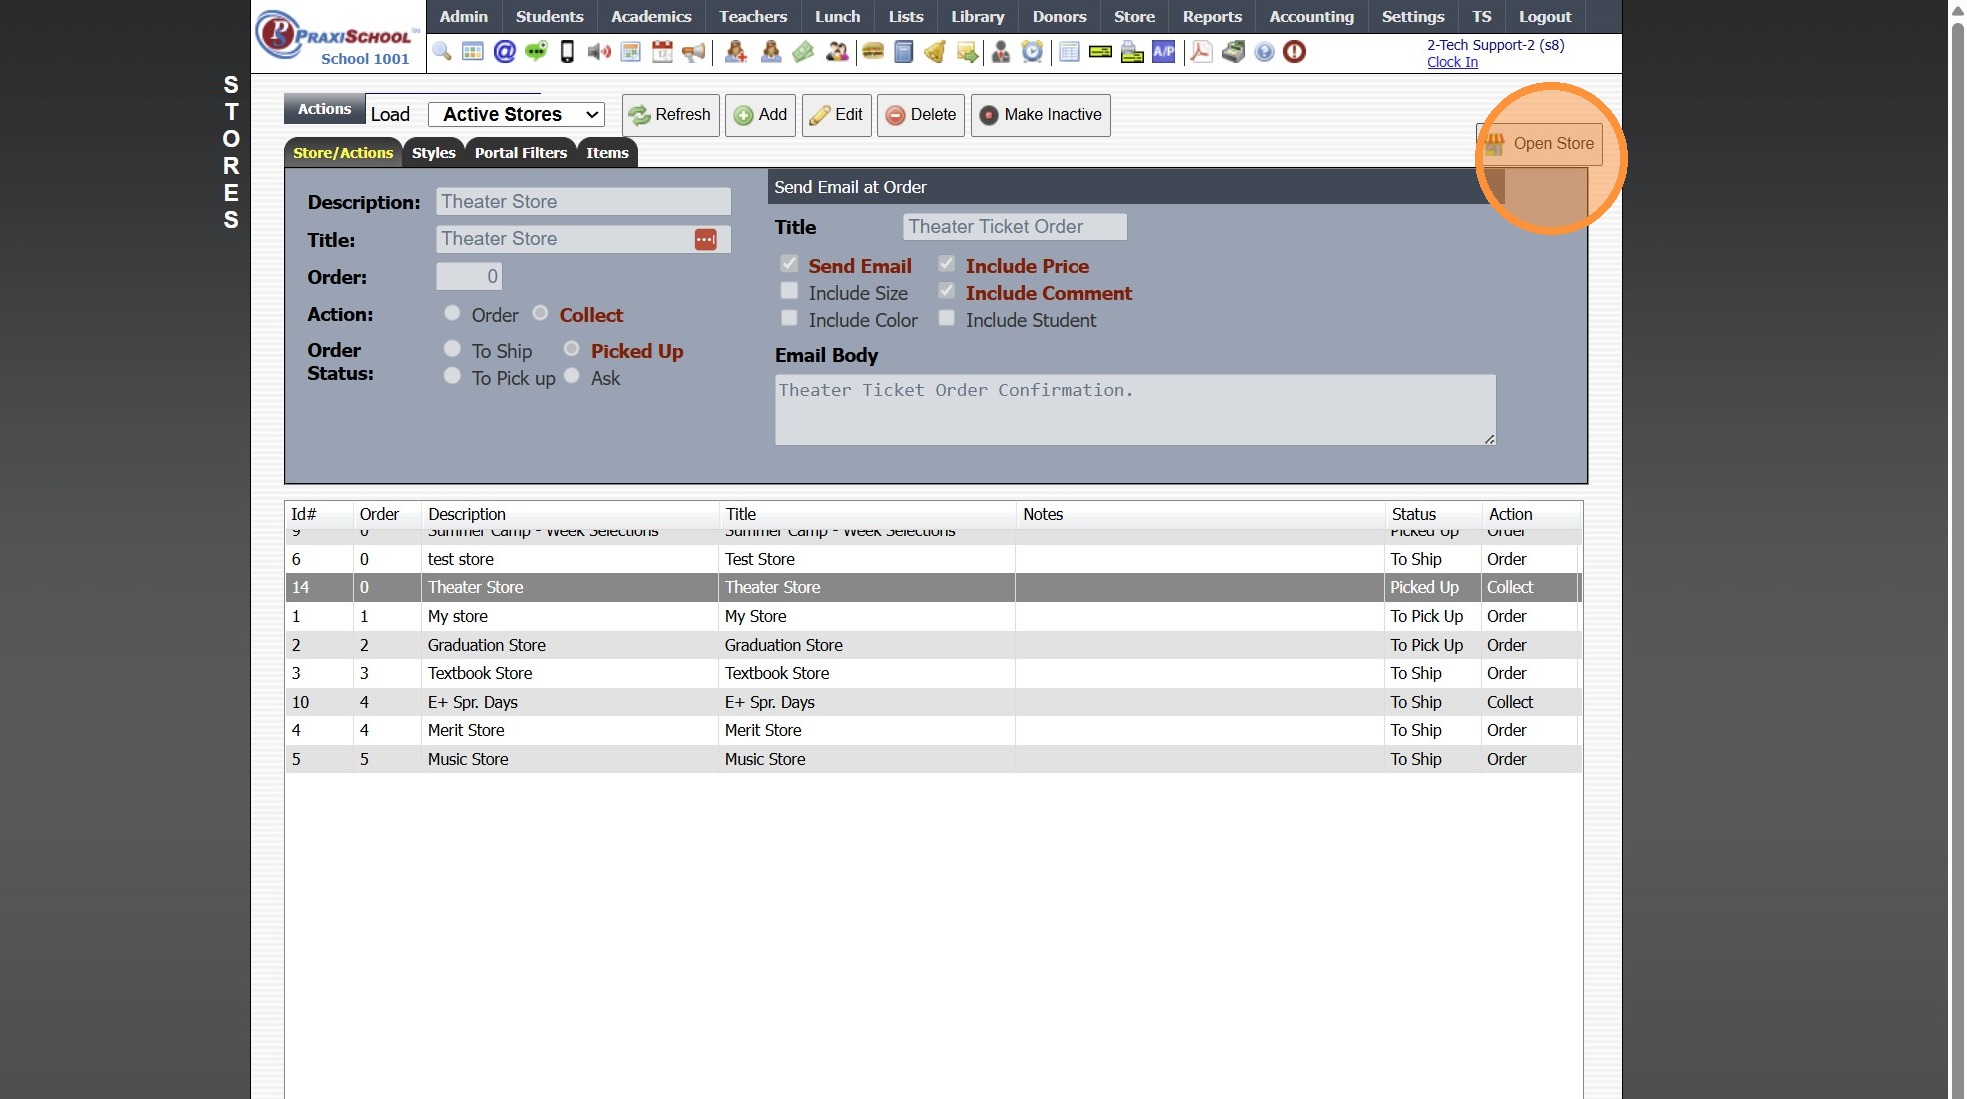
Task: Open the email @ icon
Action: (x=505, y=52)
